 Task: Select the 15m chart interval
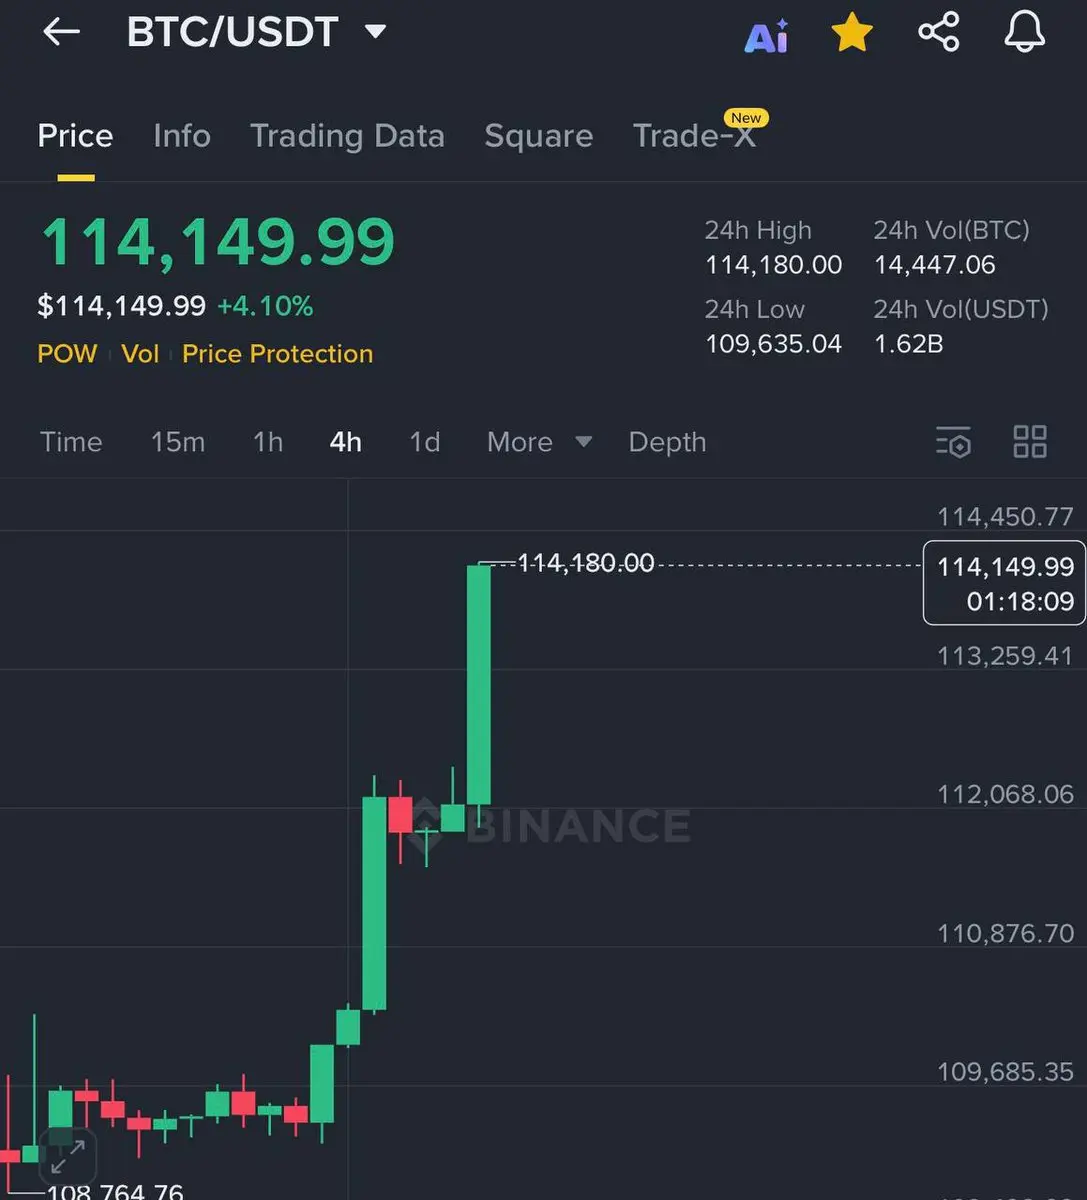pyautogui.click(x=178, y=442)
